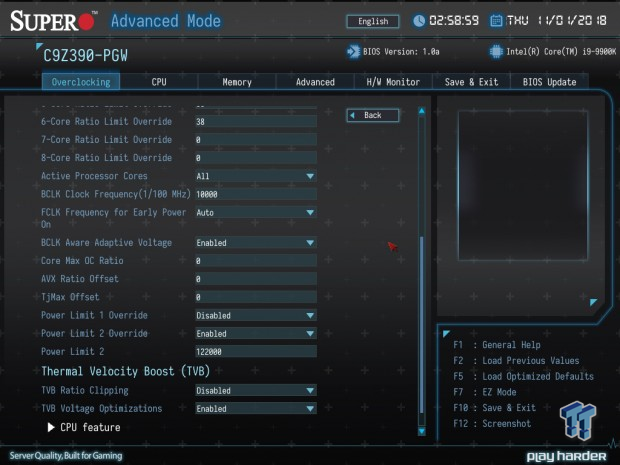Image resolution: width=620 pixels, height=465 pixels.
Task: Open TVB Voltage Optimizations dropdown
Action: [x=256, y=408]
